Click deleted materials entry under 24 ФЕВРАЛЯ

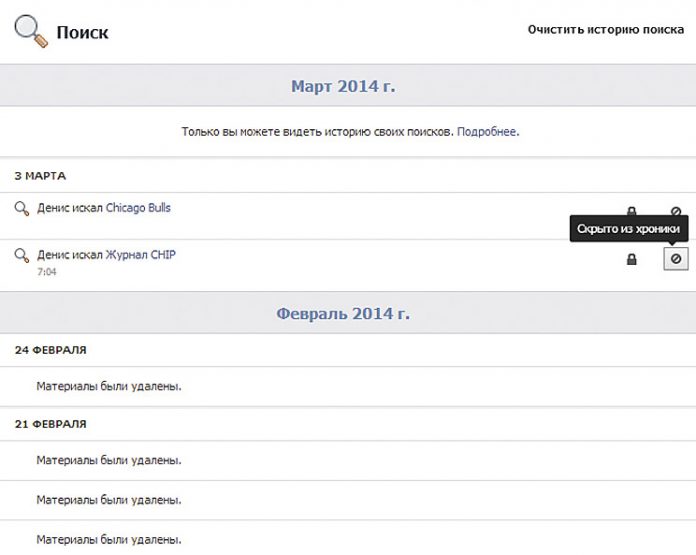pos(109,386)
